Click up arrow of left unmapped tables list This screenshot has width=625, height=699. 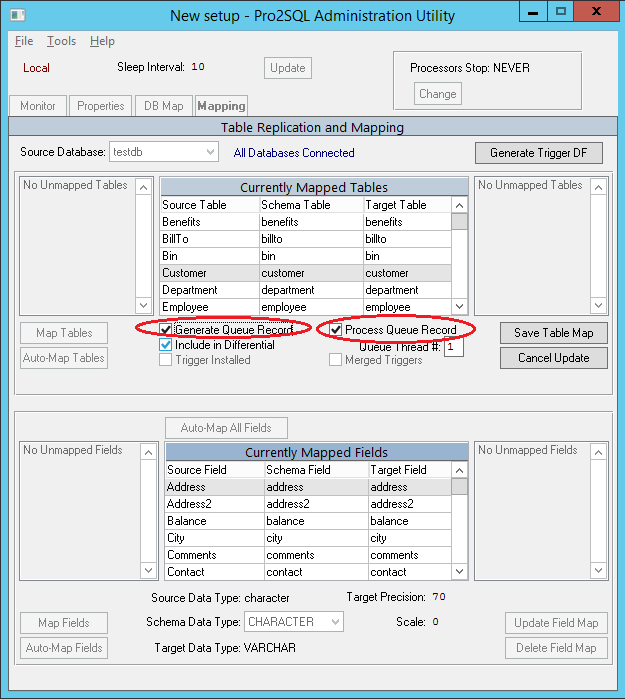(x=144, y=187)
